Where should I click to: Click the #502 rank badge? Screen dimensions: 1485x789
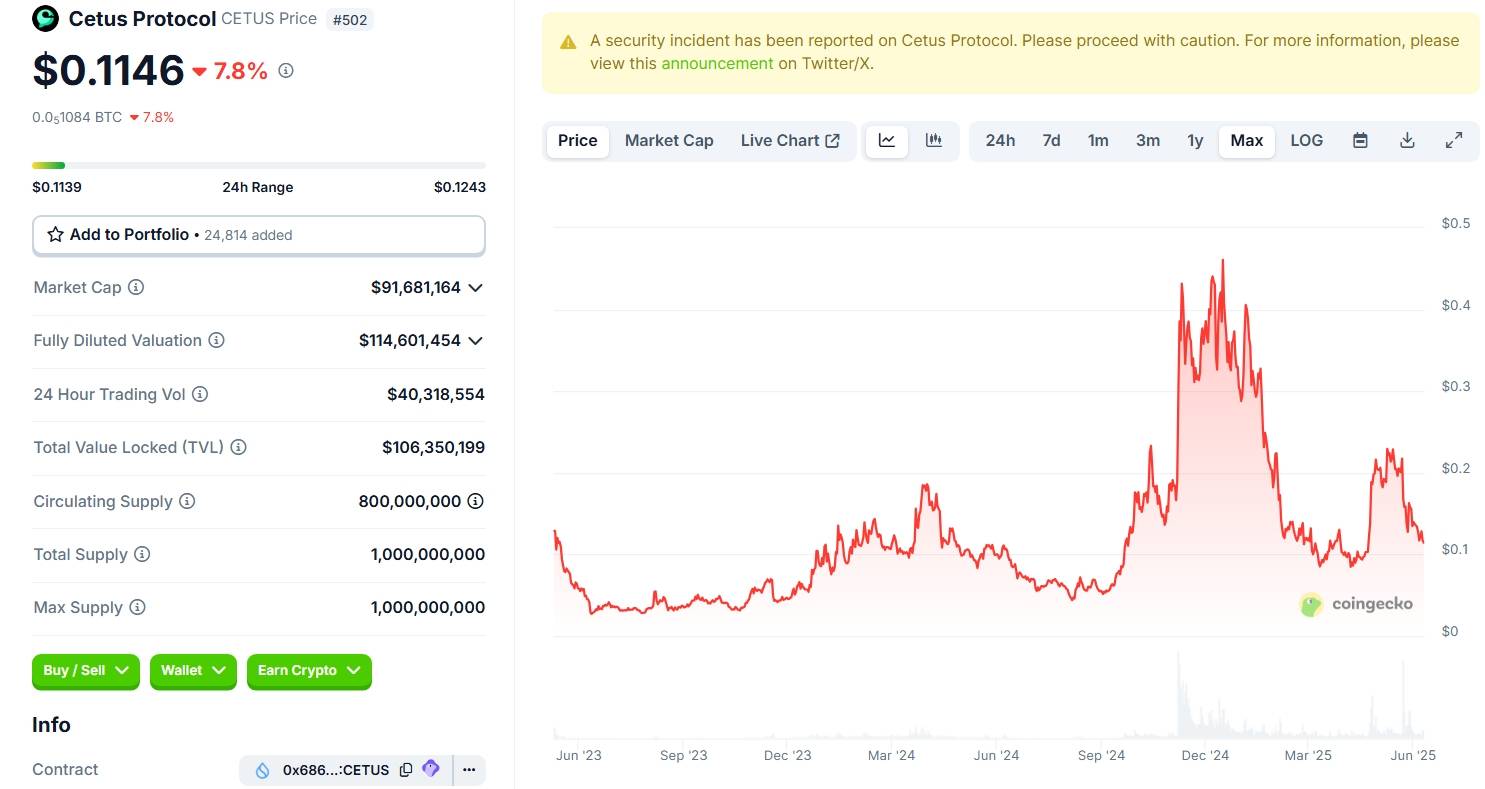tap(349, 19)
